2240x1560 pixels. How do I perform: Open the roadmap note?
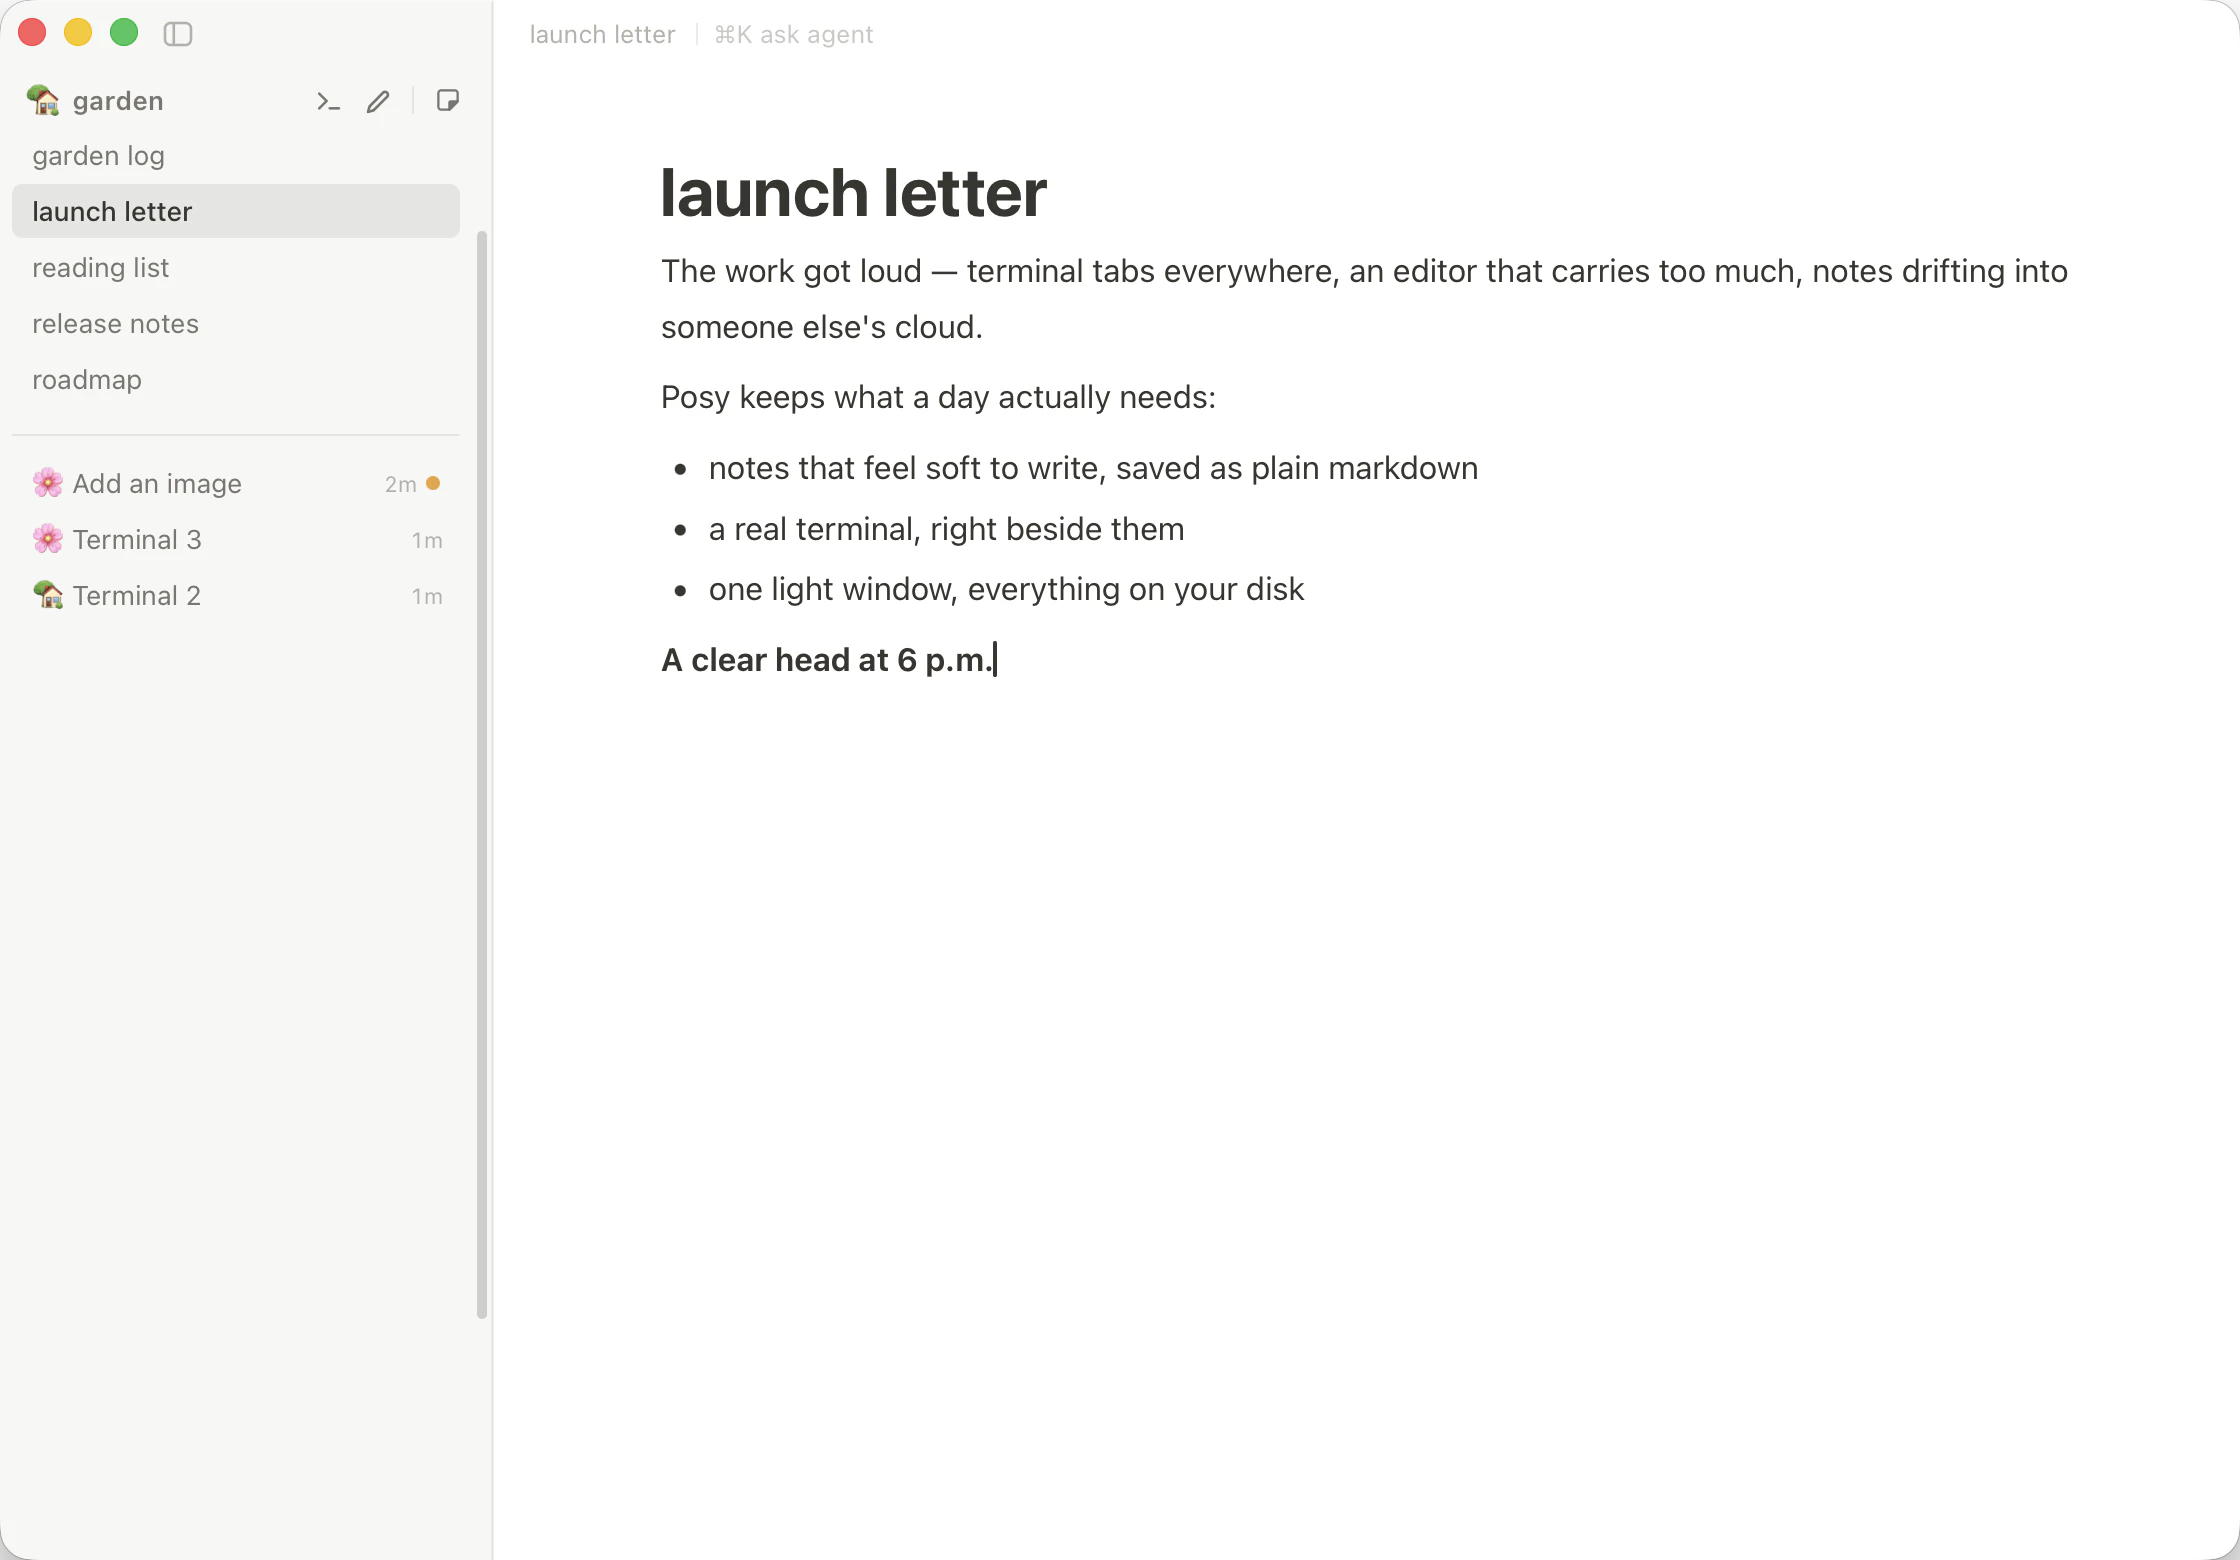(x=236, y=380)
